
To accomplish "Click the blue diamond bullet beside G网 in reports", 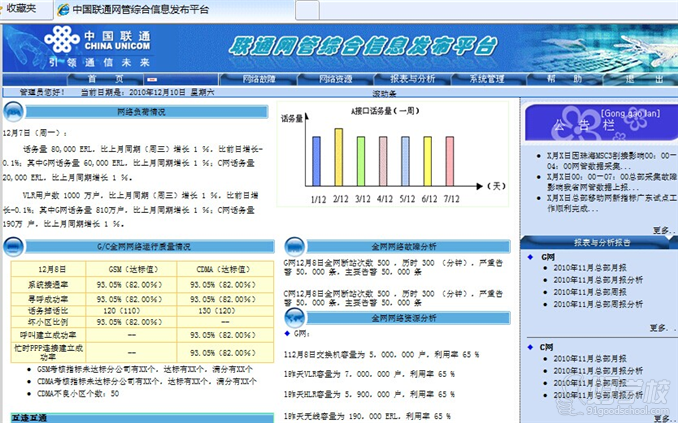I will pyautogui.click(x=531, y=257).
